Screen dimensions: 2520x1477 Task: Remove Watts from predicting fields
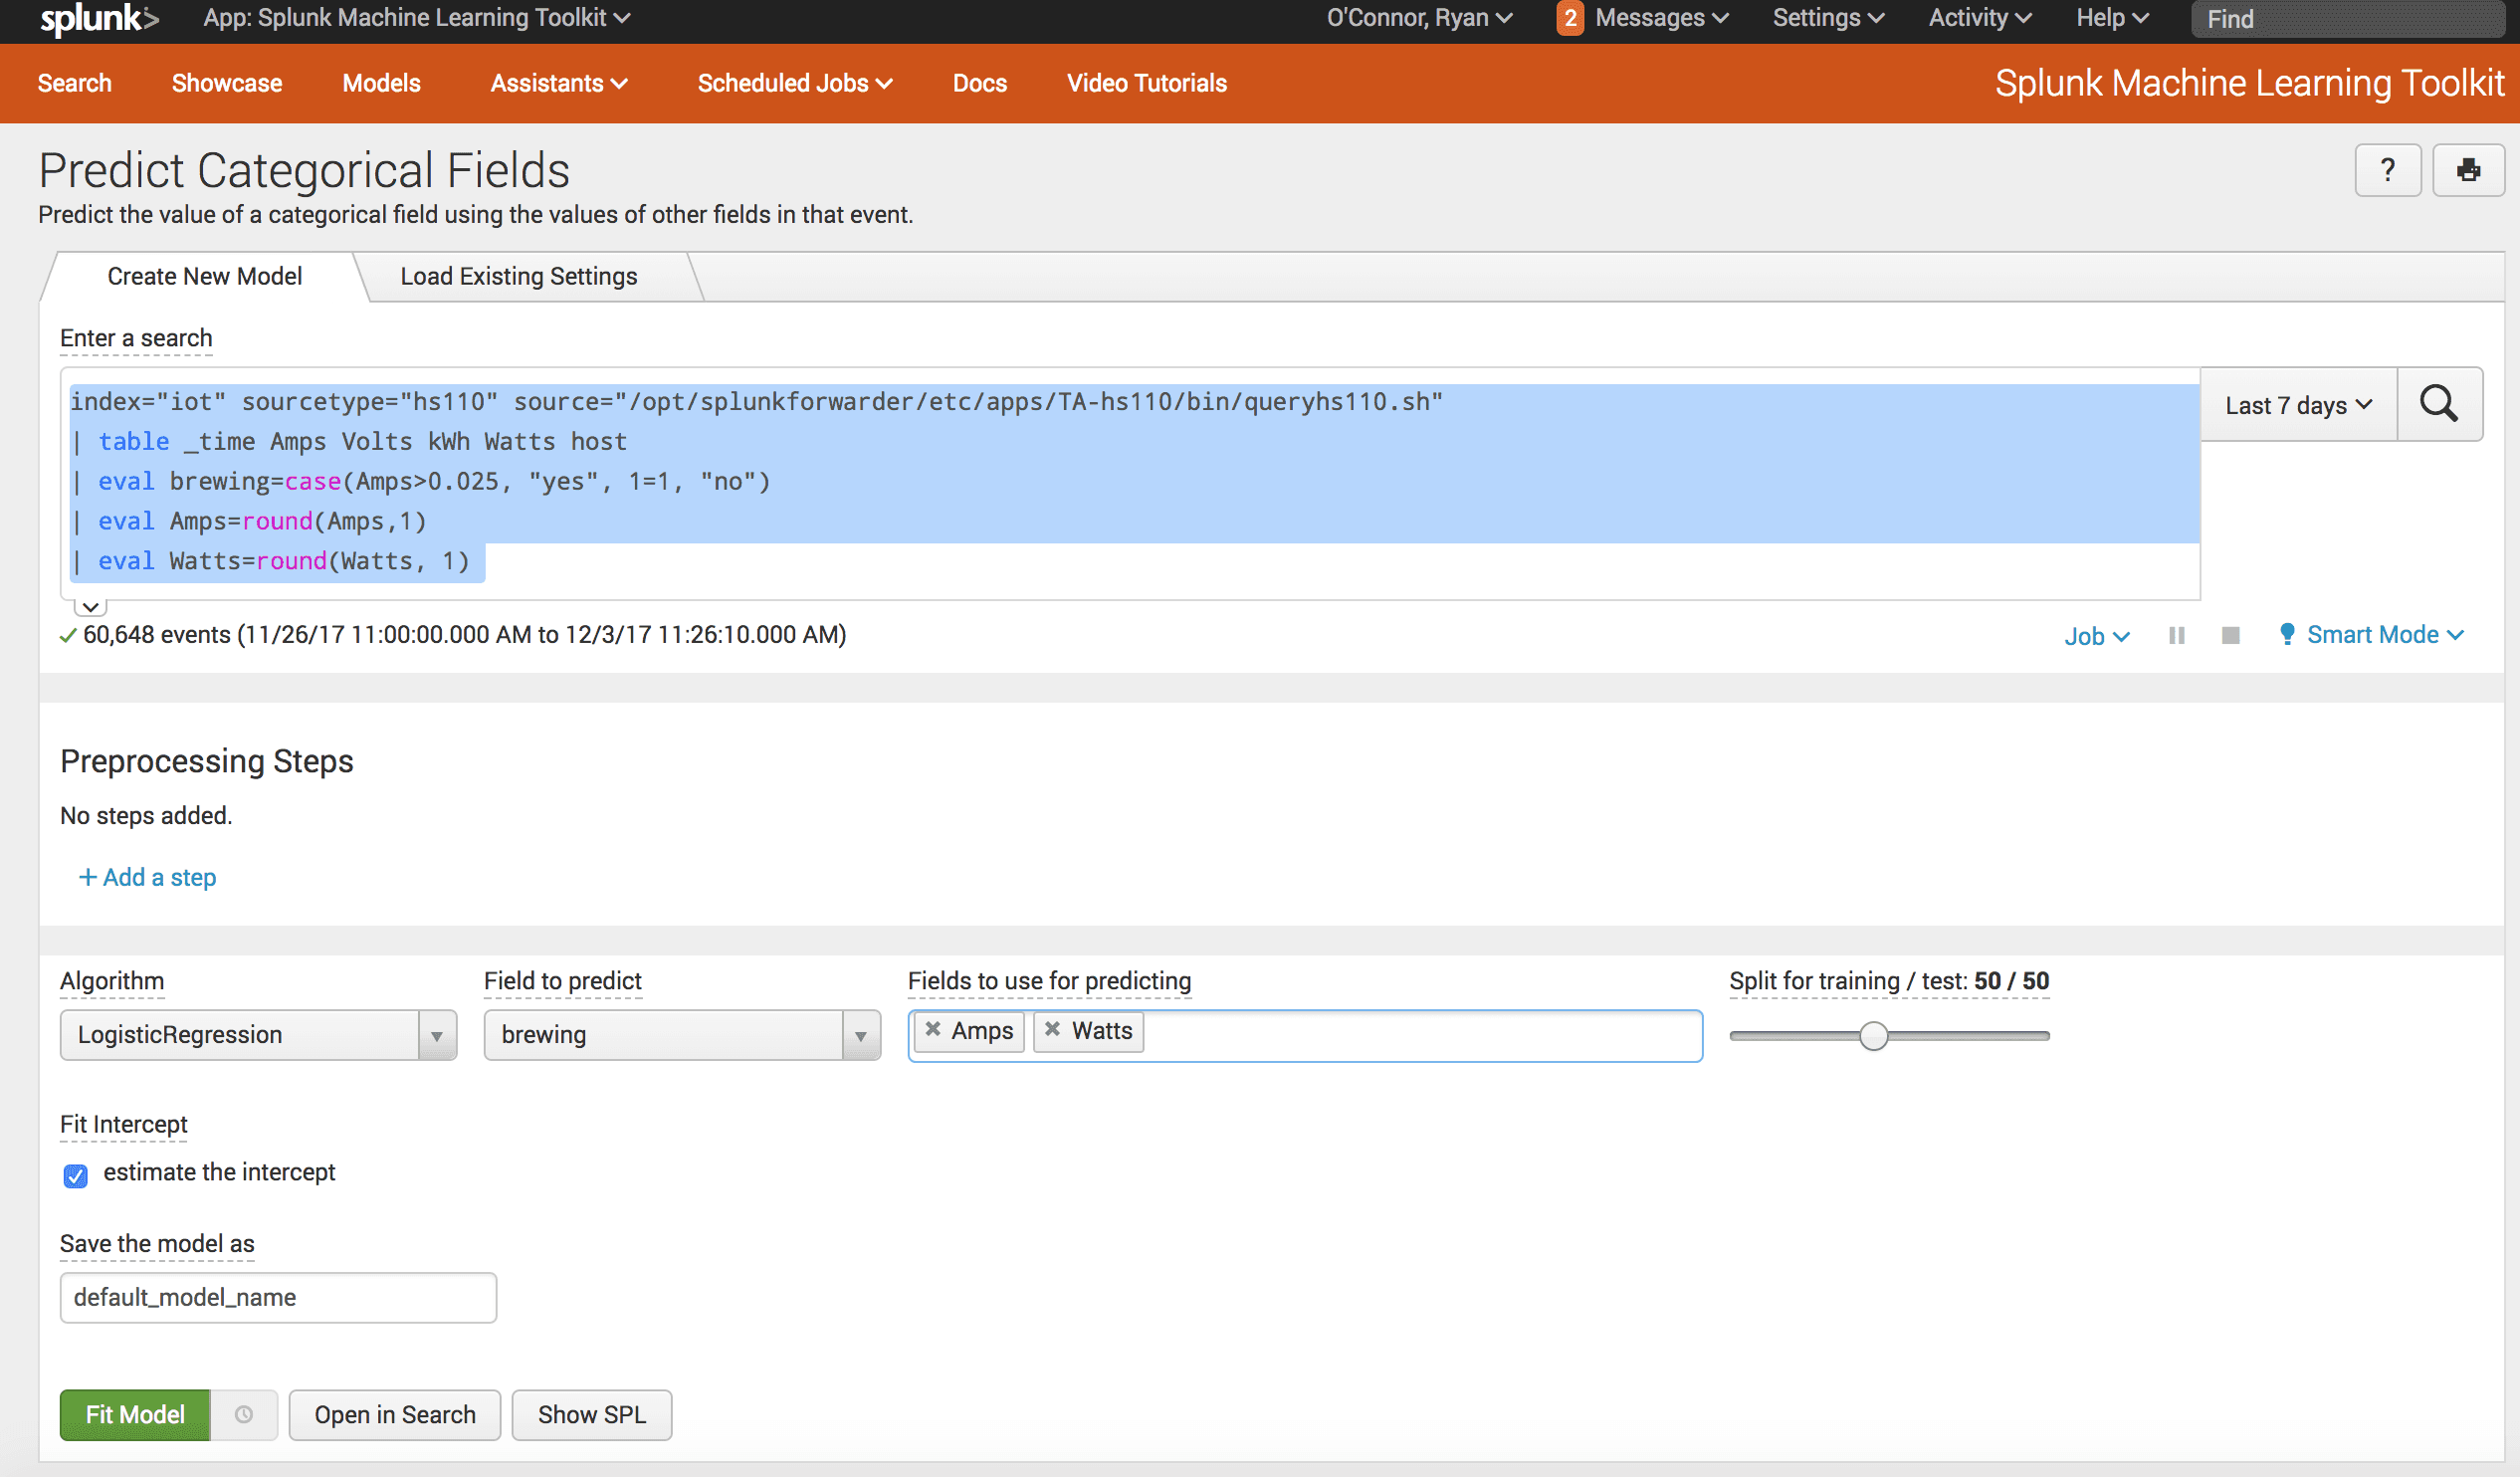coord(1052,1029)
